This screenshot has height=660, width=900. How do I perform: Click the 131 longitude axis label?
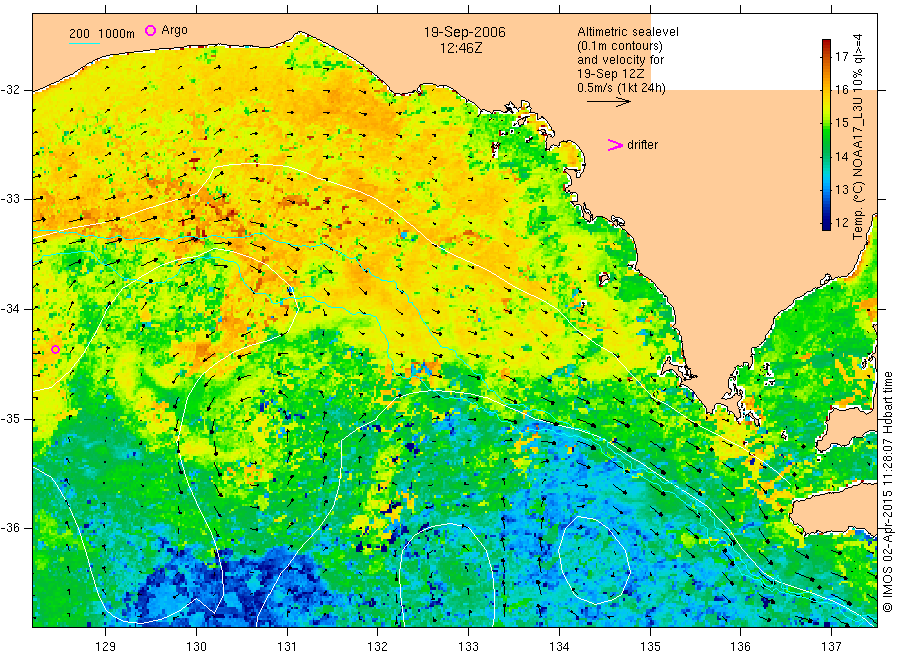point(287,647)
